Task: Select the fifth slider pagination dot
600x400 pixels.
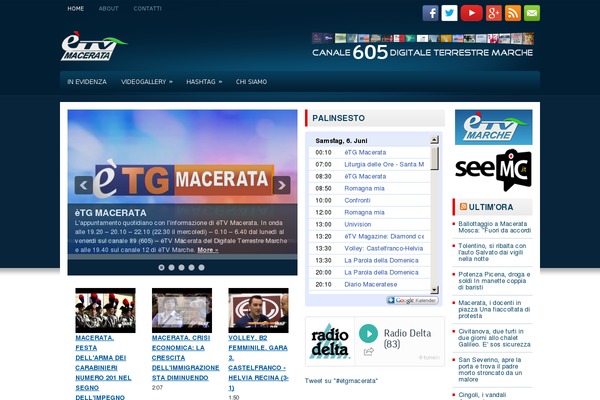Action: coord(201,268)
